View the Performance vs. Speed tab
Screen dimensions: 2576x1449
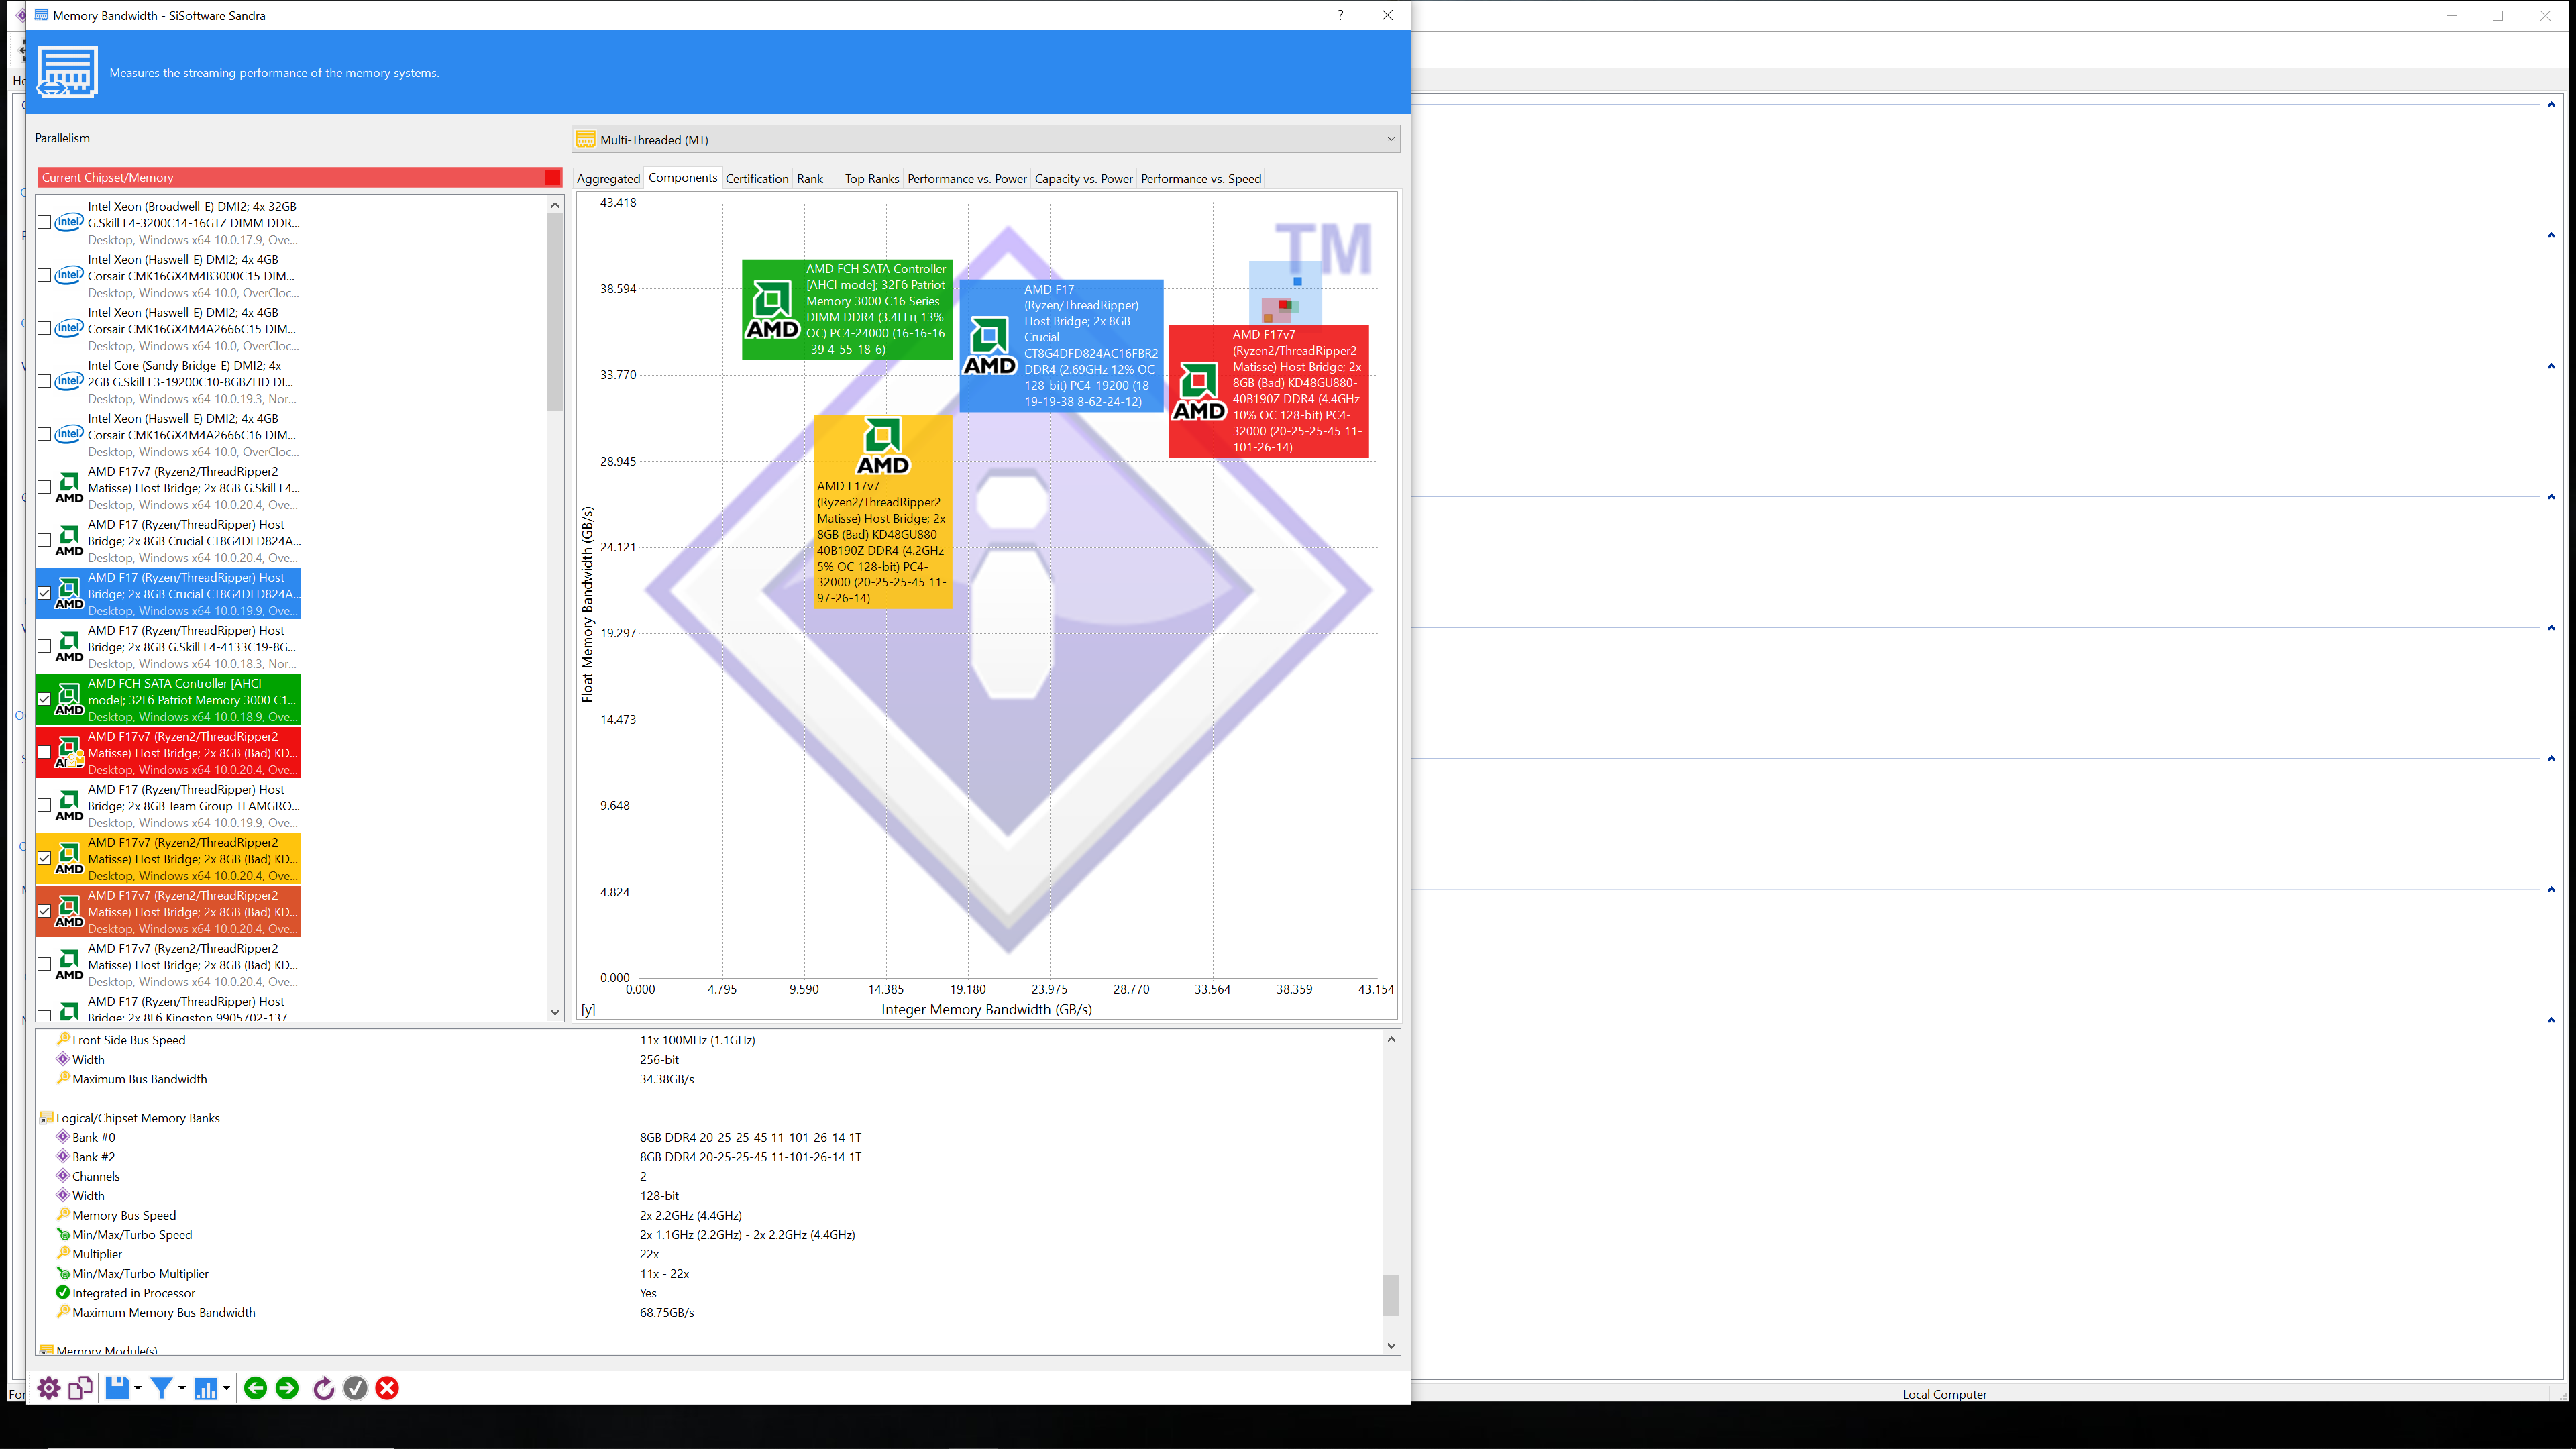tap(1201, 179)
